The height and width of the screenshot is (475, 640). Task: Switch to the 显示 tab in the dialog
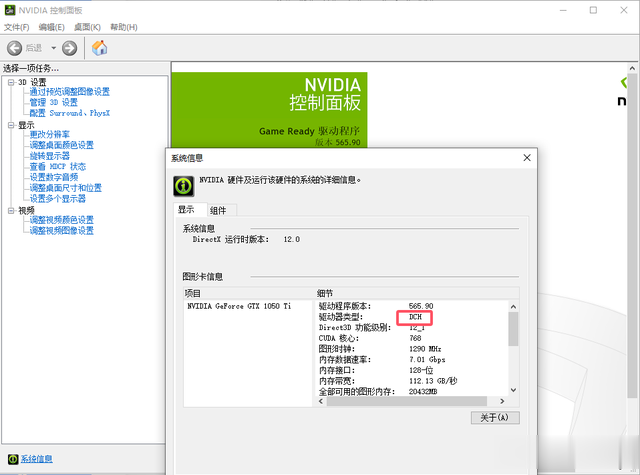tap(190, 210)
